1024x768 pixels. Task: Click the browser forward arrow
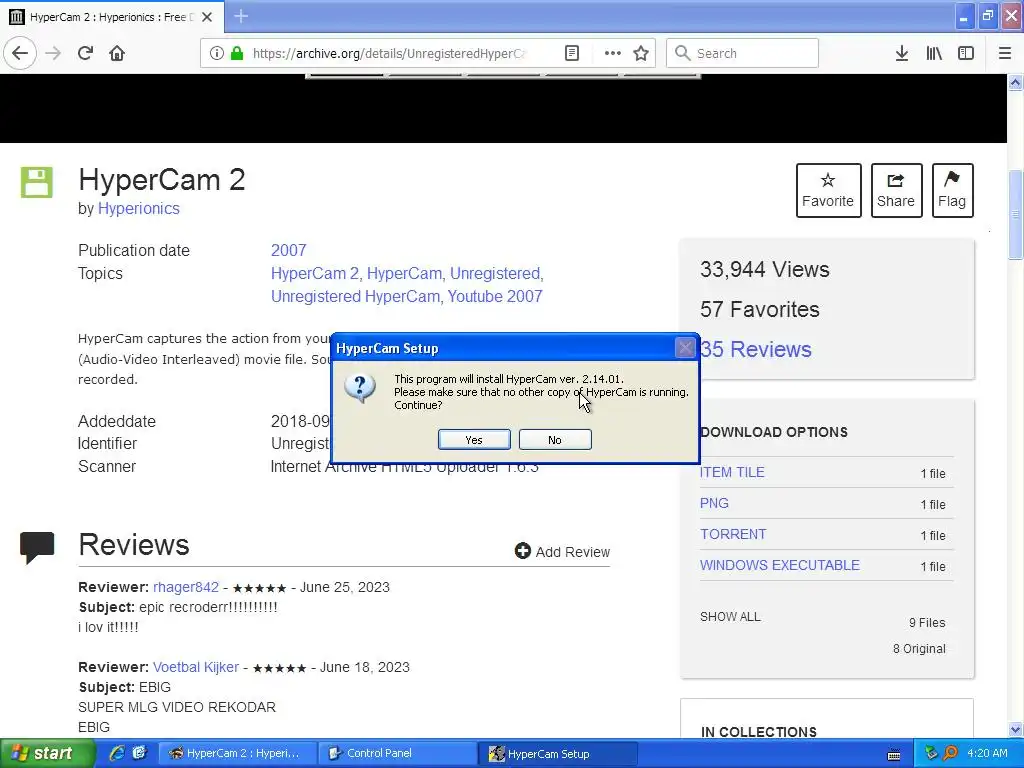[53, 53]
